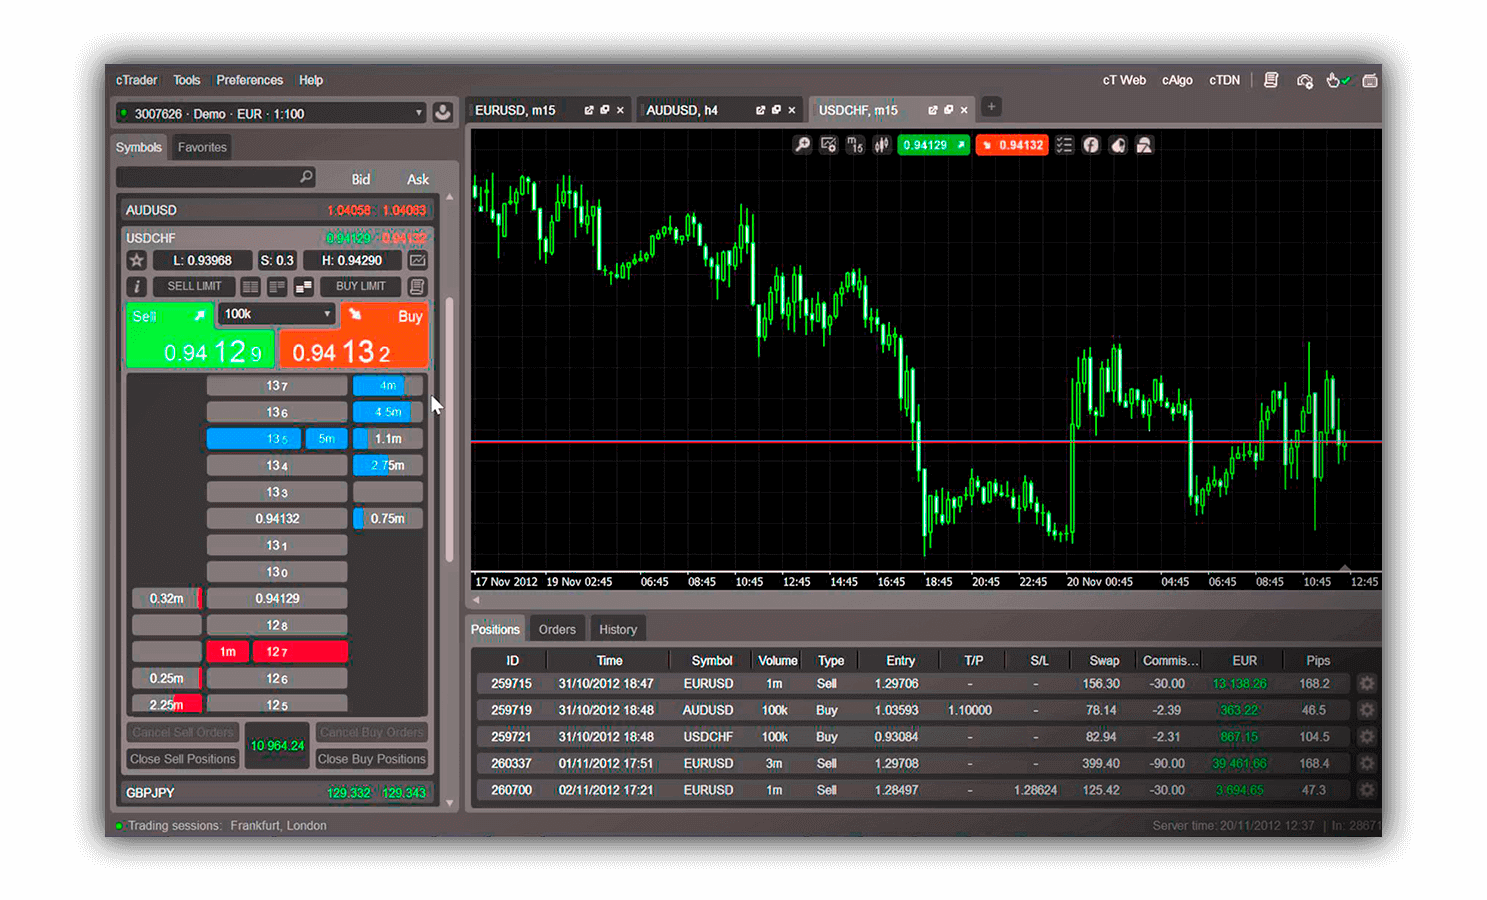
Task: Click the symbols list vertical scrollbar
Action: point(450,430)
